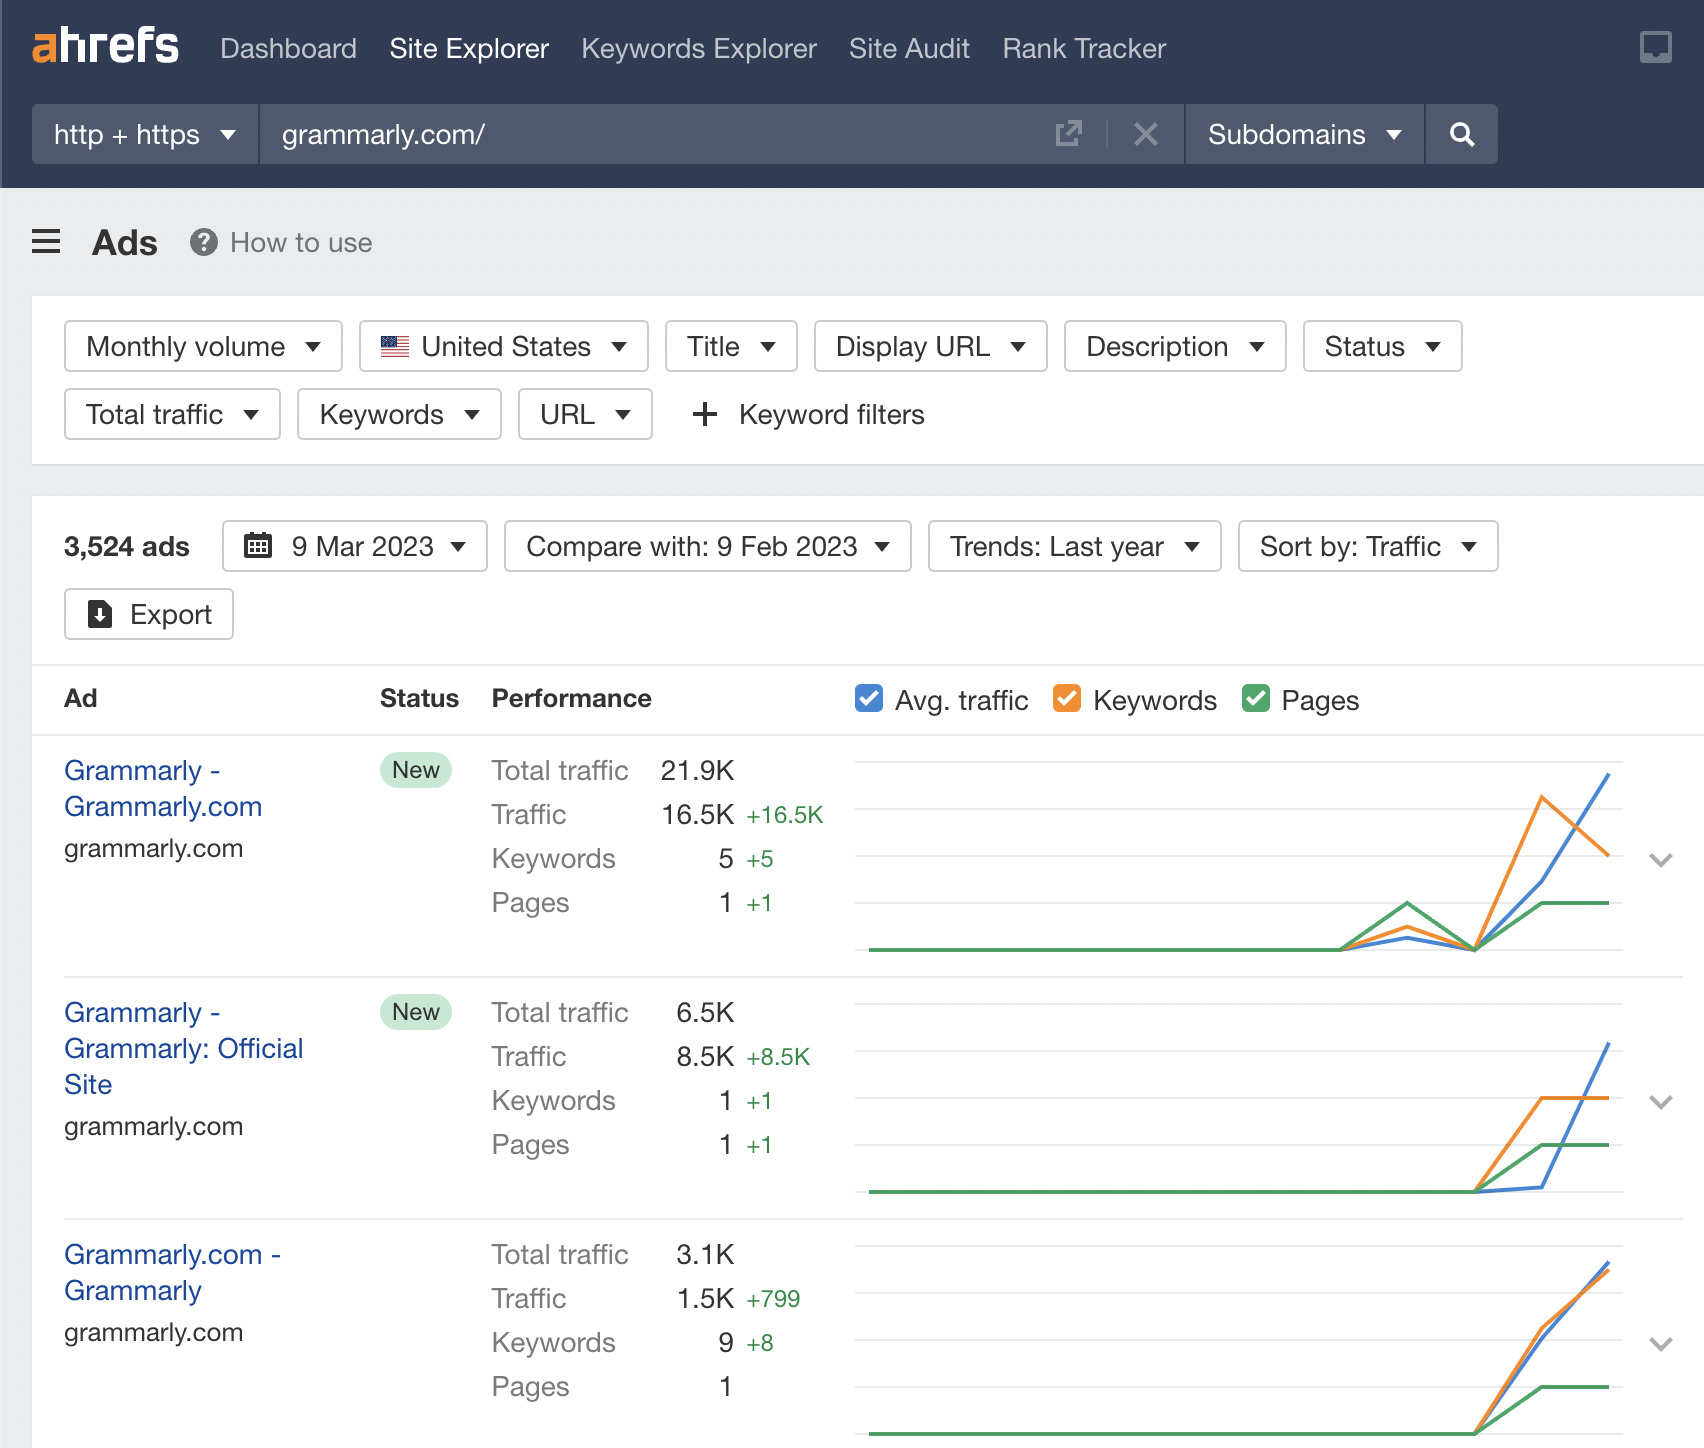Click the calendar icon on the date picker

(x=258, y=546)
